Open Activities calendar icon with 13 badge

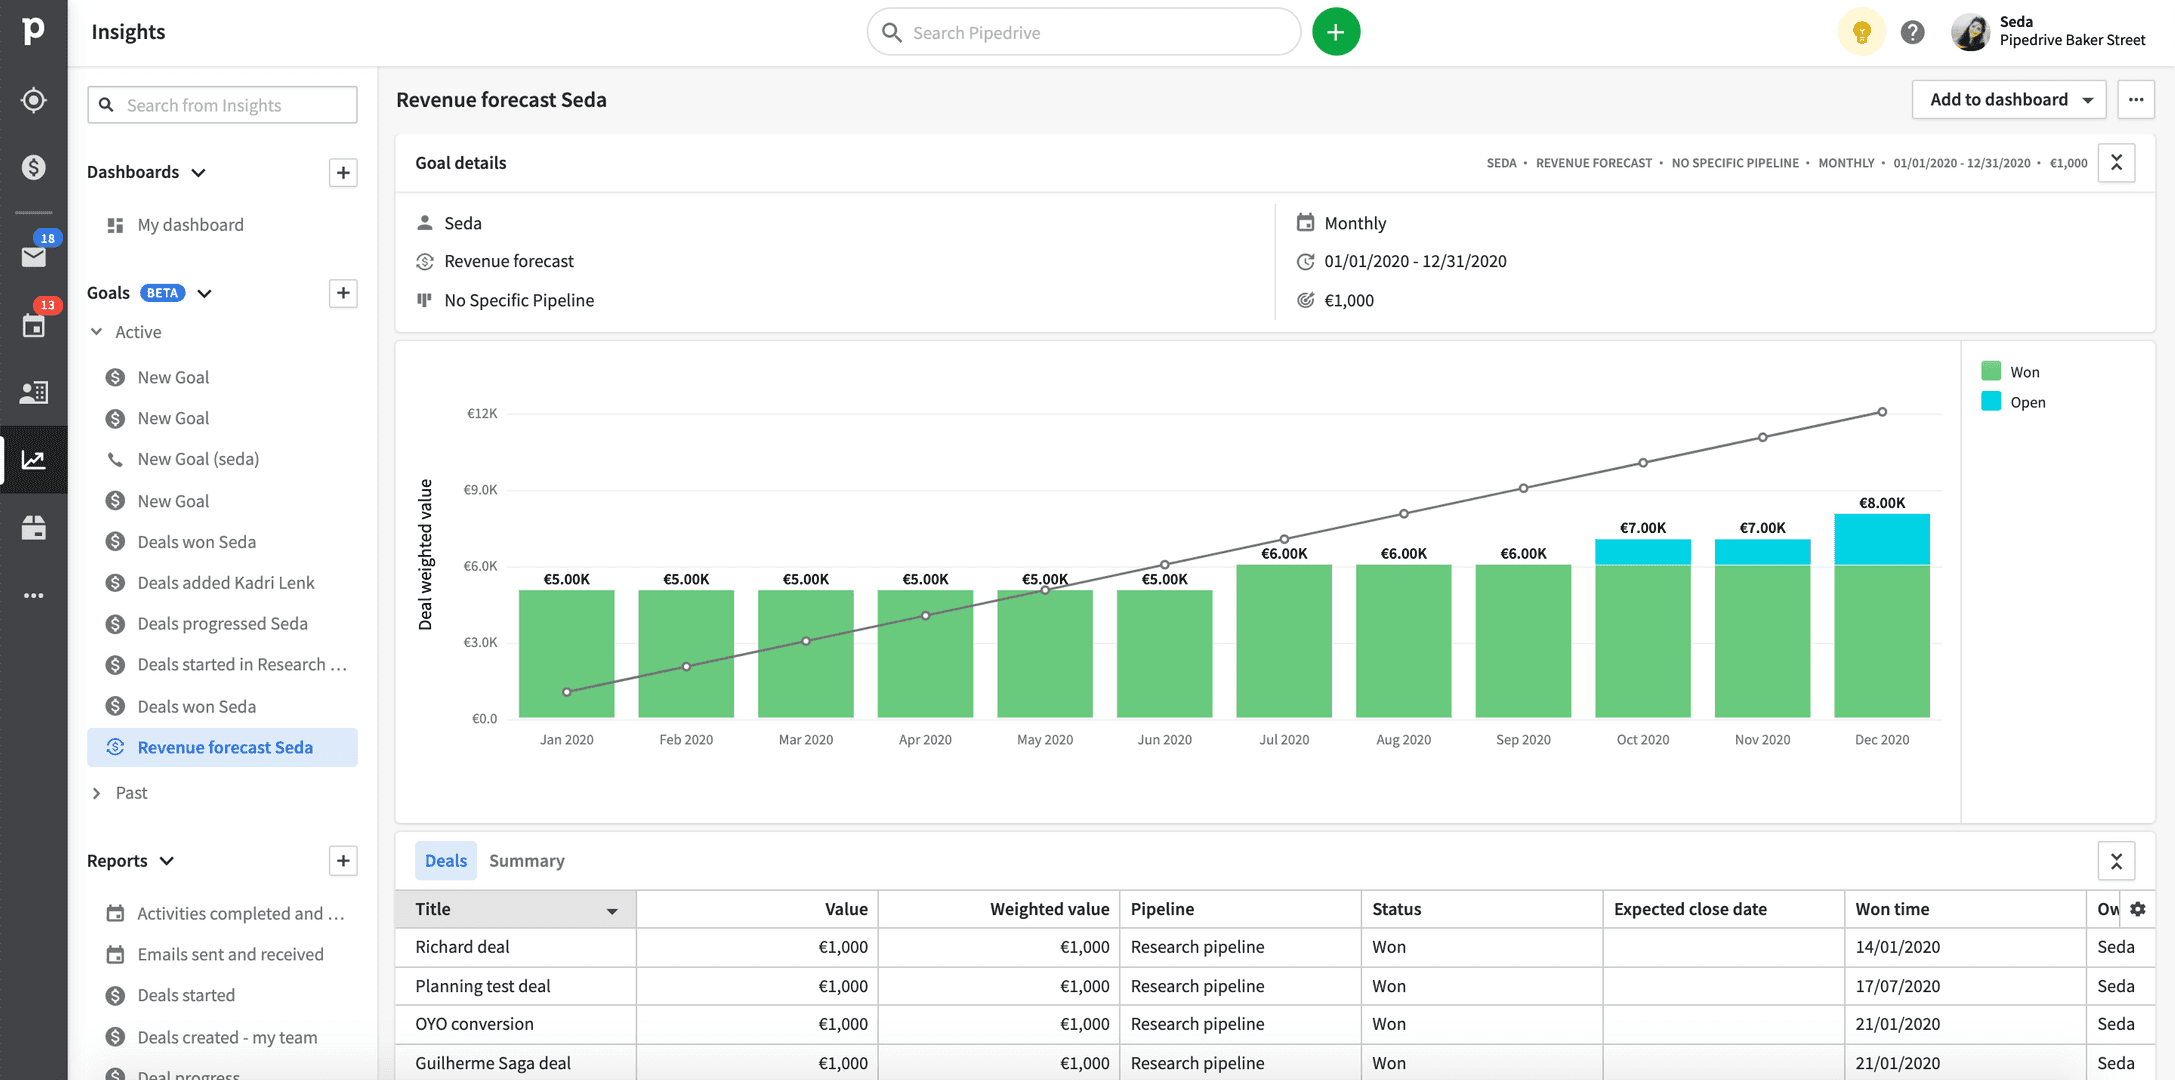pyautogui.click(x=33, y=325)
